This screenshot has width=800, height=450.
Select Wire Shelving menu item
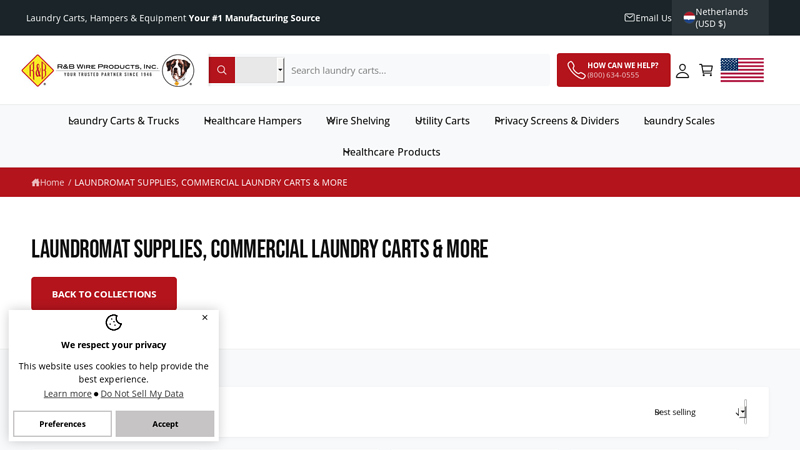point(358,121)
